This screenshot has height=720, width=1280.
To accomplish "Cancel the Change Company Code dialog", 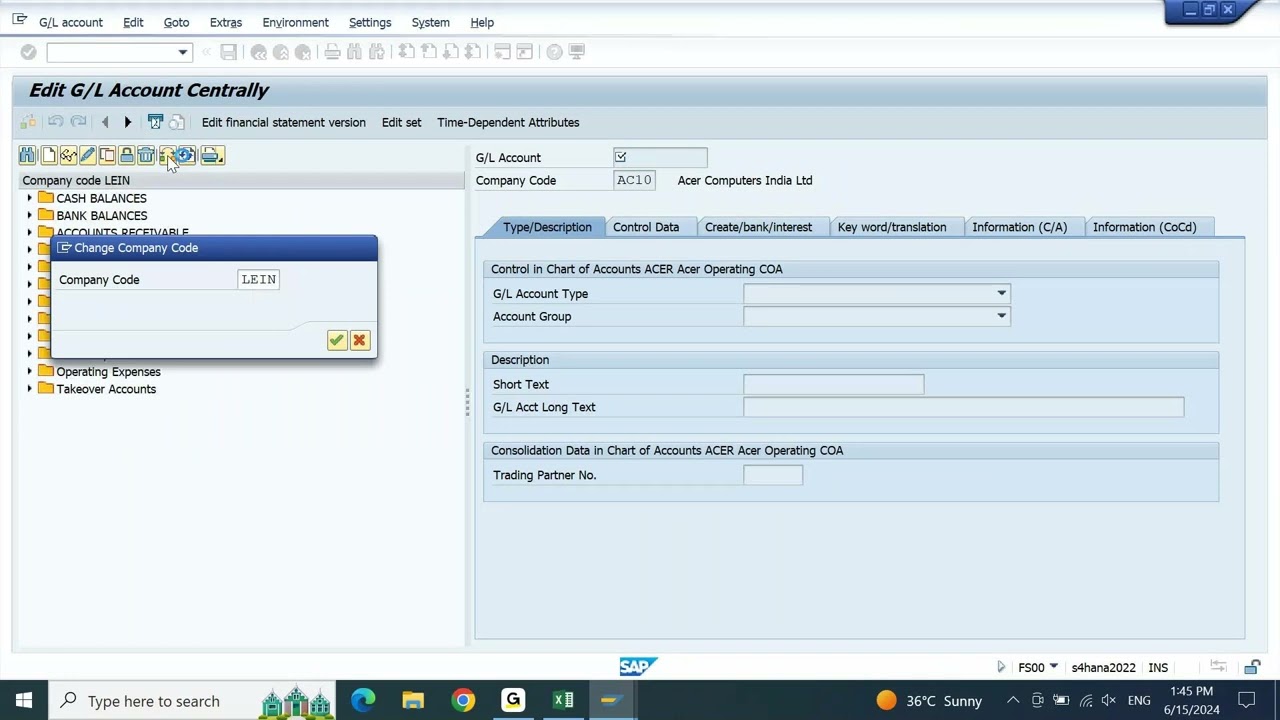I will pos(359,341).
